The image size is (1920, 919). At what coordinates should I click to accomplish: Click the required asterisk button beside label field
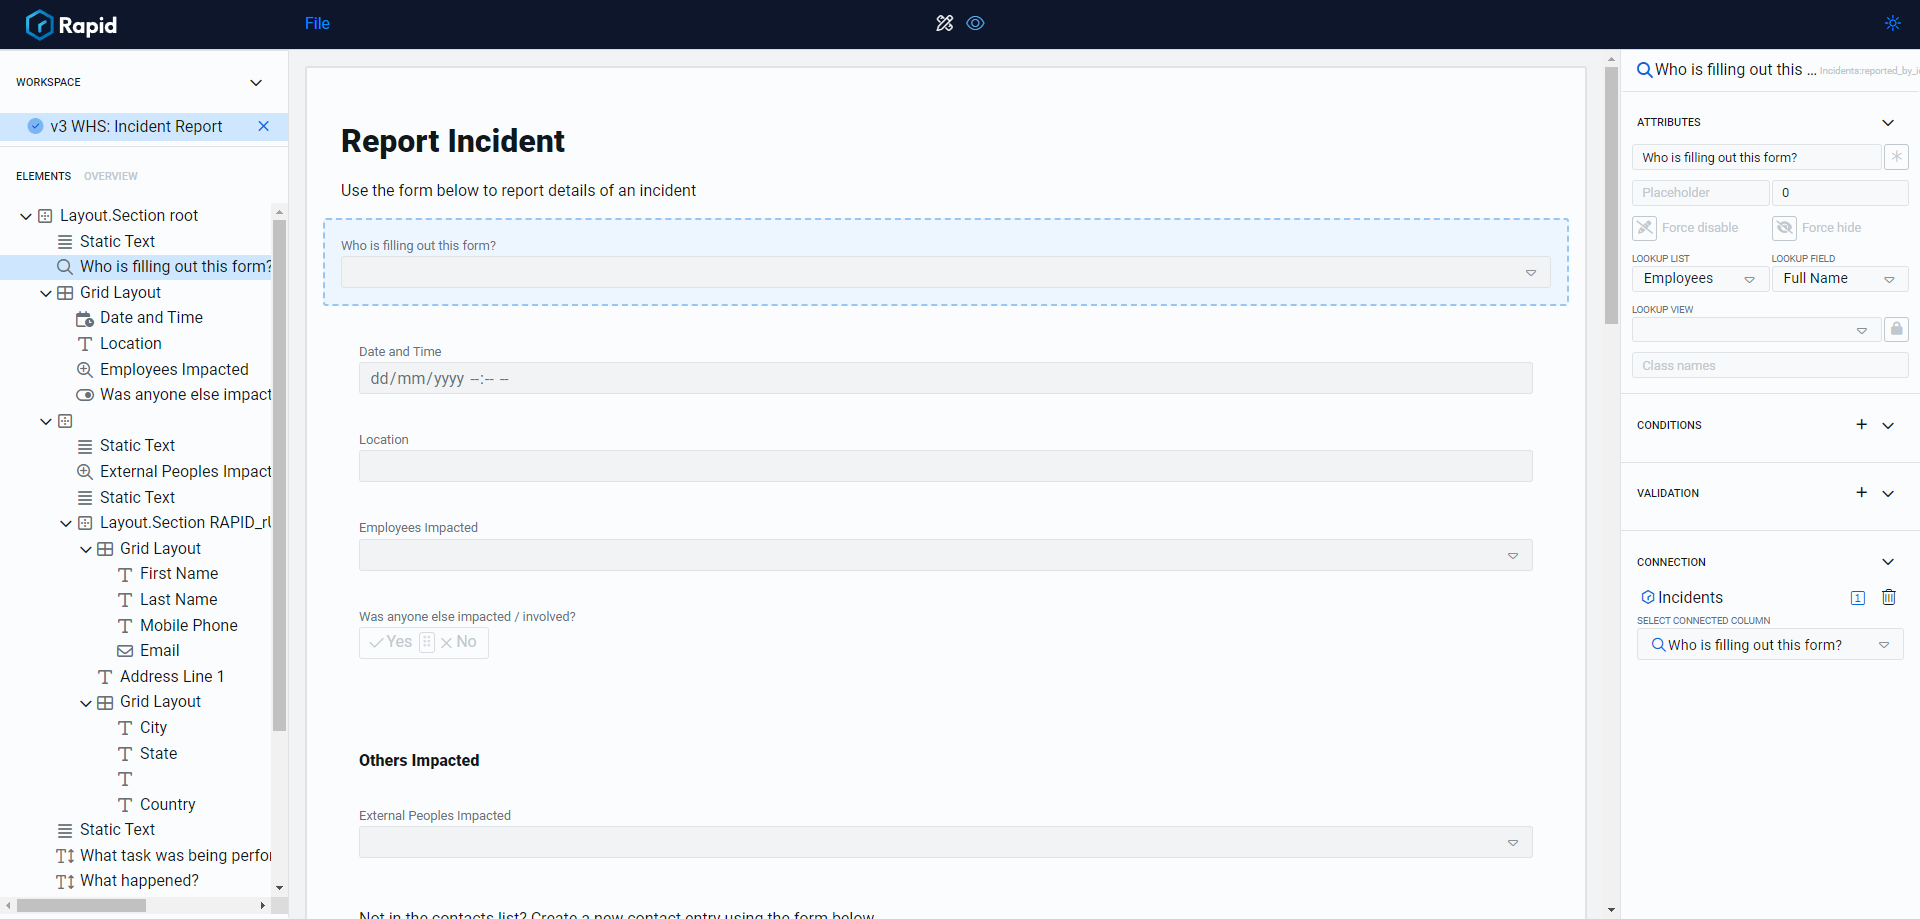click(1896, 157)
